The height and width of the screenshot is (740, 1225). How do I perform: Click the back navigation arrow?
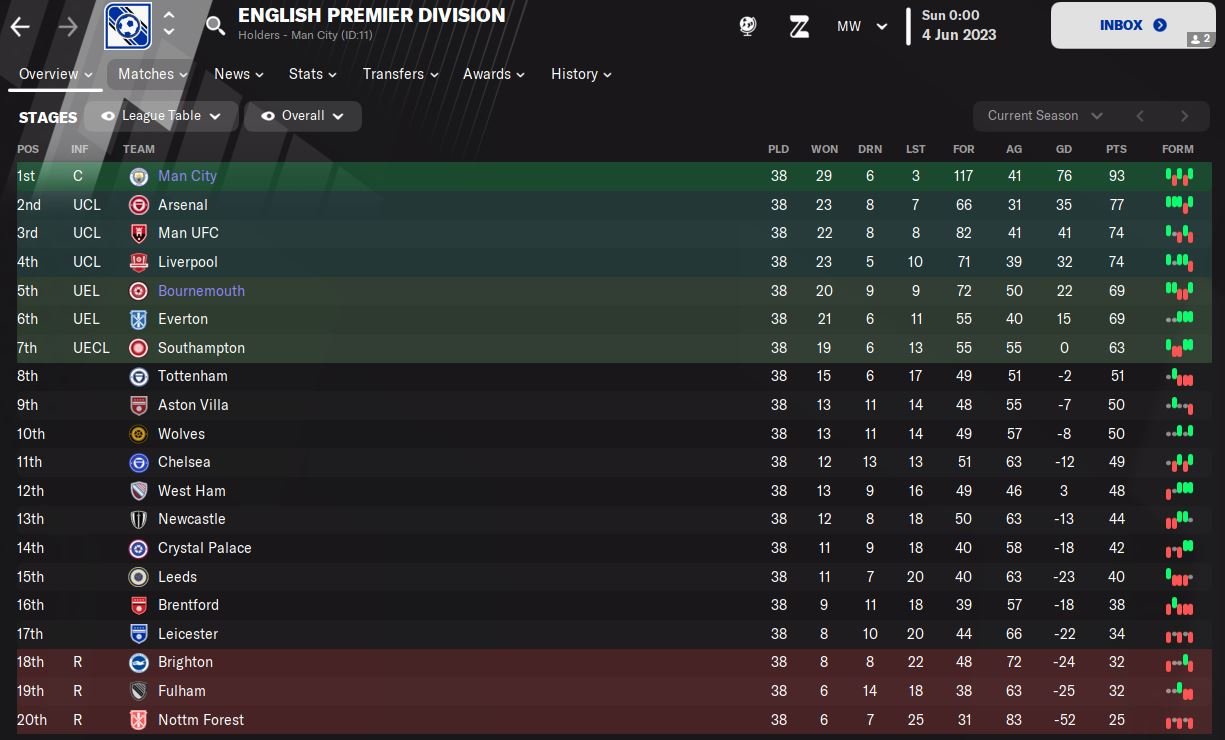click(20, 27)
